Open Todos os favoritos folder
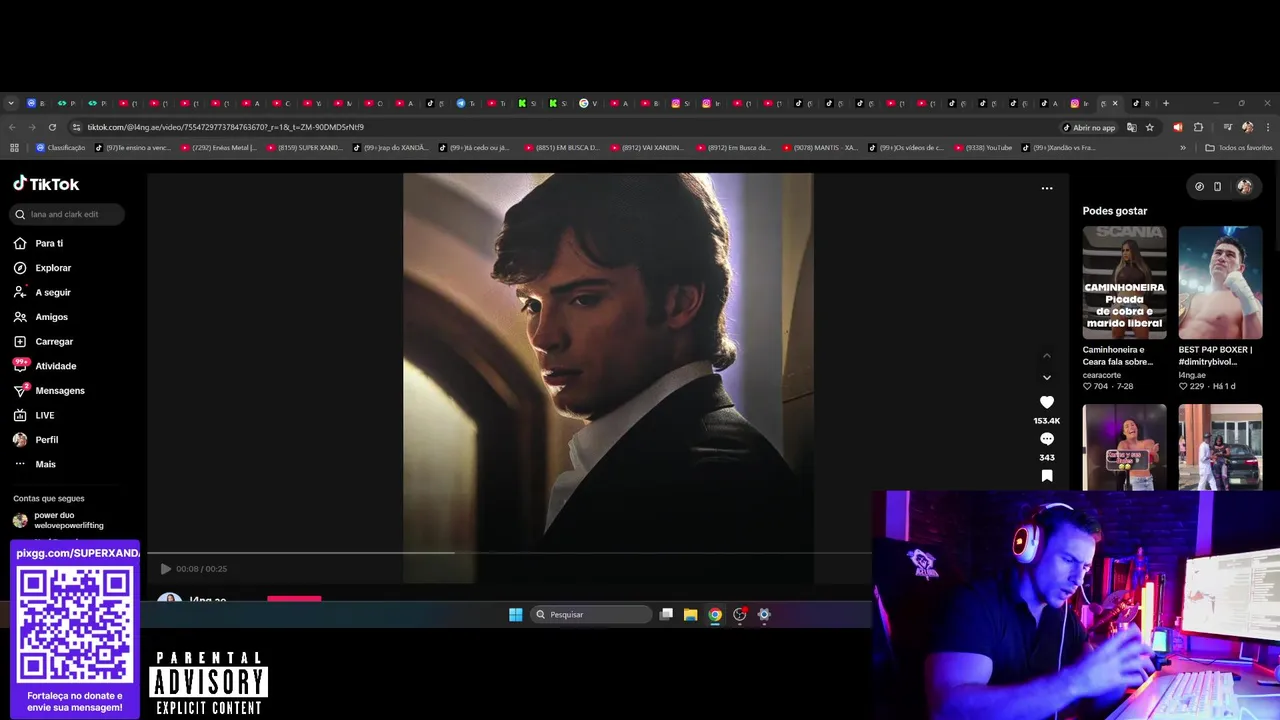The height and width of the screenshot is (720, 1280). (1238, 148)
